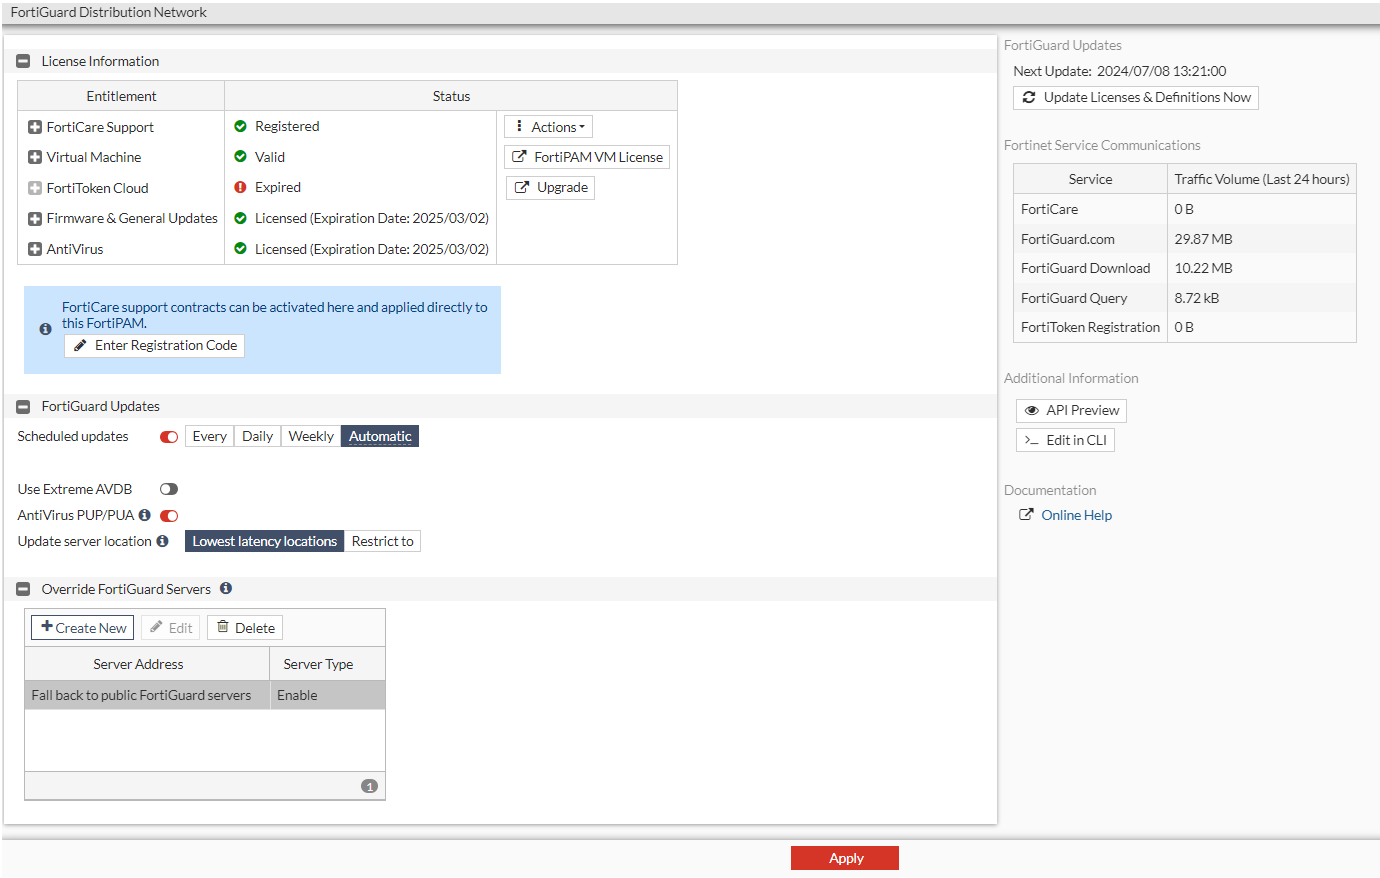Click Update Licenses & Definitions Now
This screenshot has height=878, width=1380.
click(x=1136, y=97)
